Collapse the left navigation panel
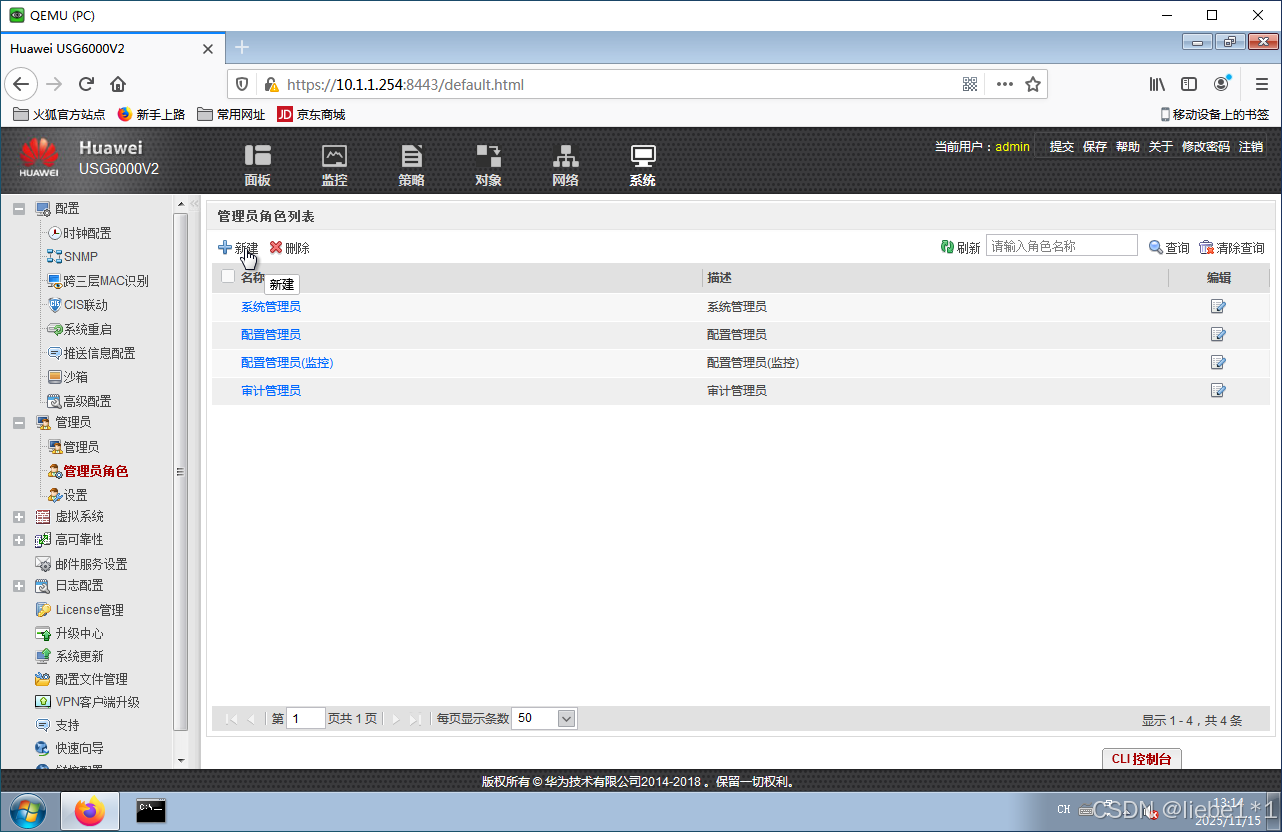This screenshot has width=1282, height=832. [195, 203]
